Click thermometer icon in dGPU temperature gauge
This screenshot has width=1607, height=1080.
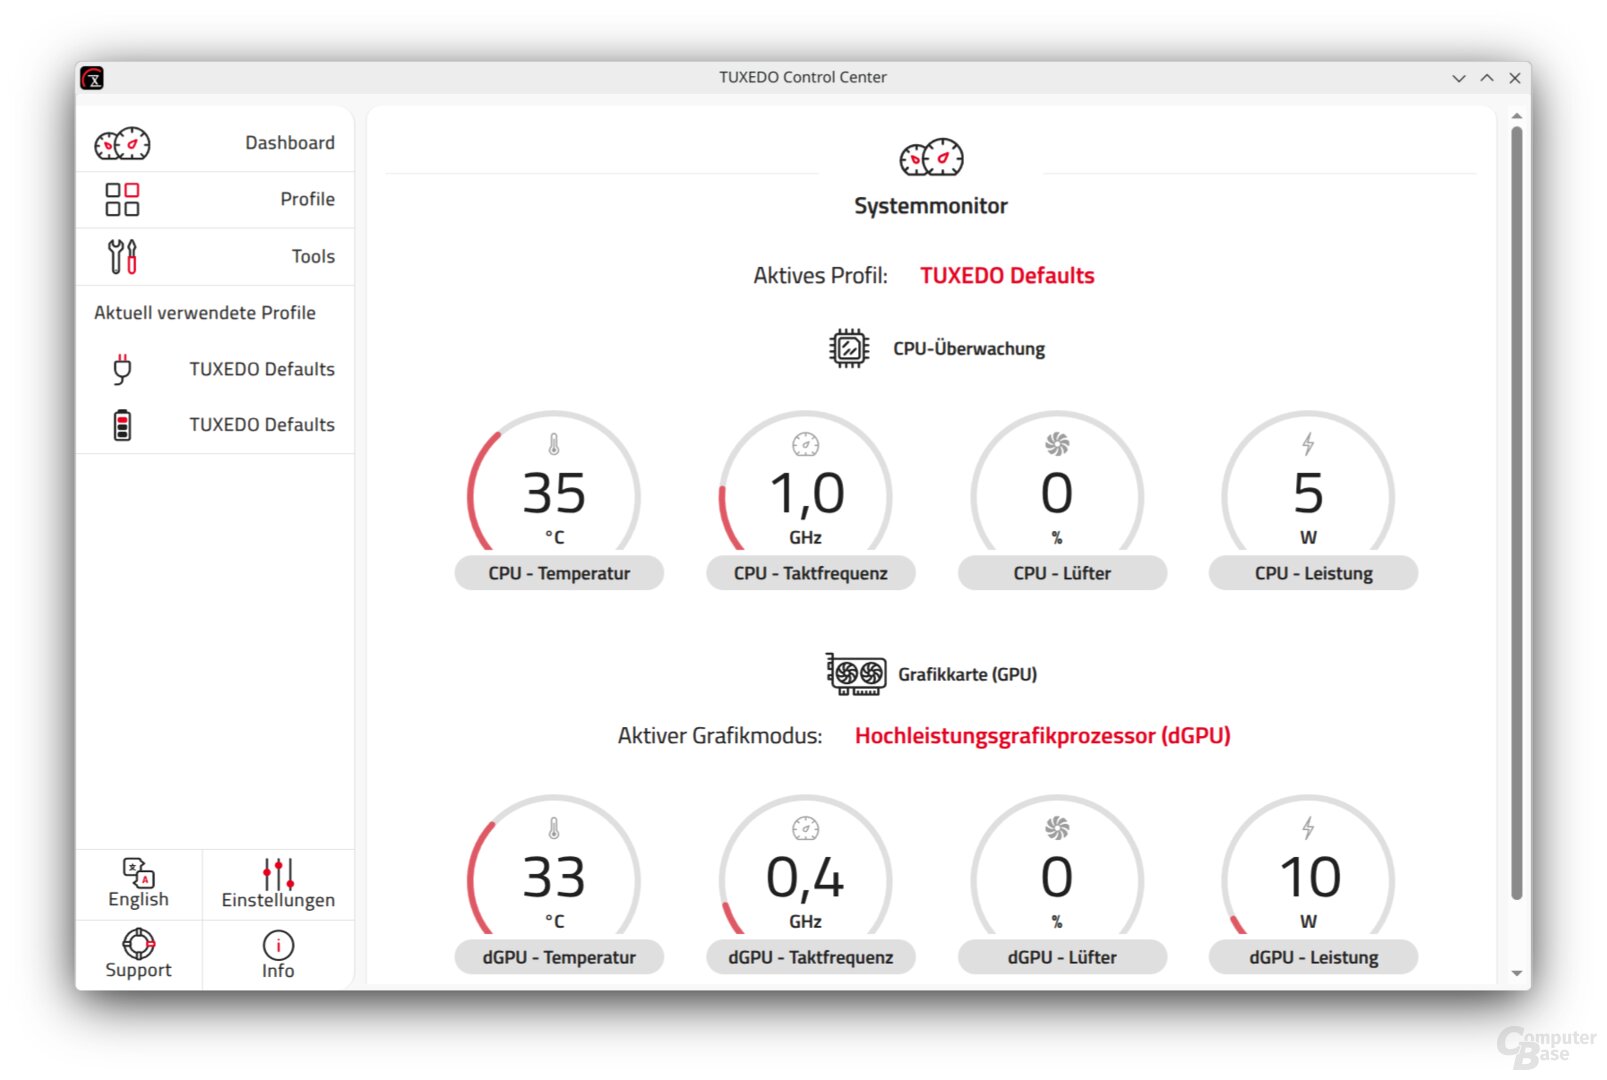click(554, 828)
